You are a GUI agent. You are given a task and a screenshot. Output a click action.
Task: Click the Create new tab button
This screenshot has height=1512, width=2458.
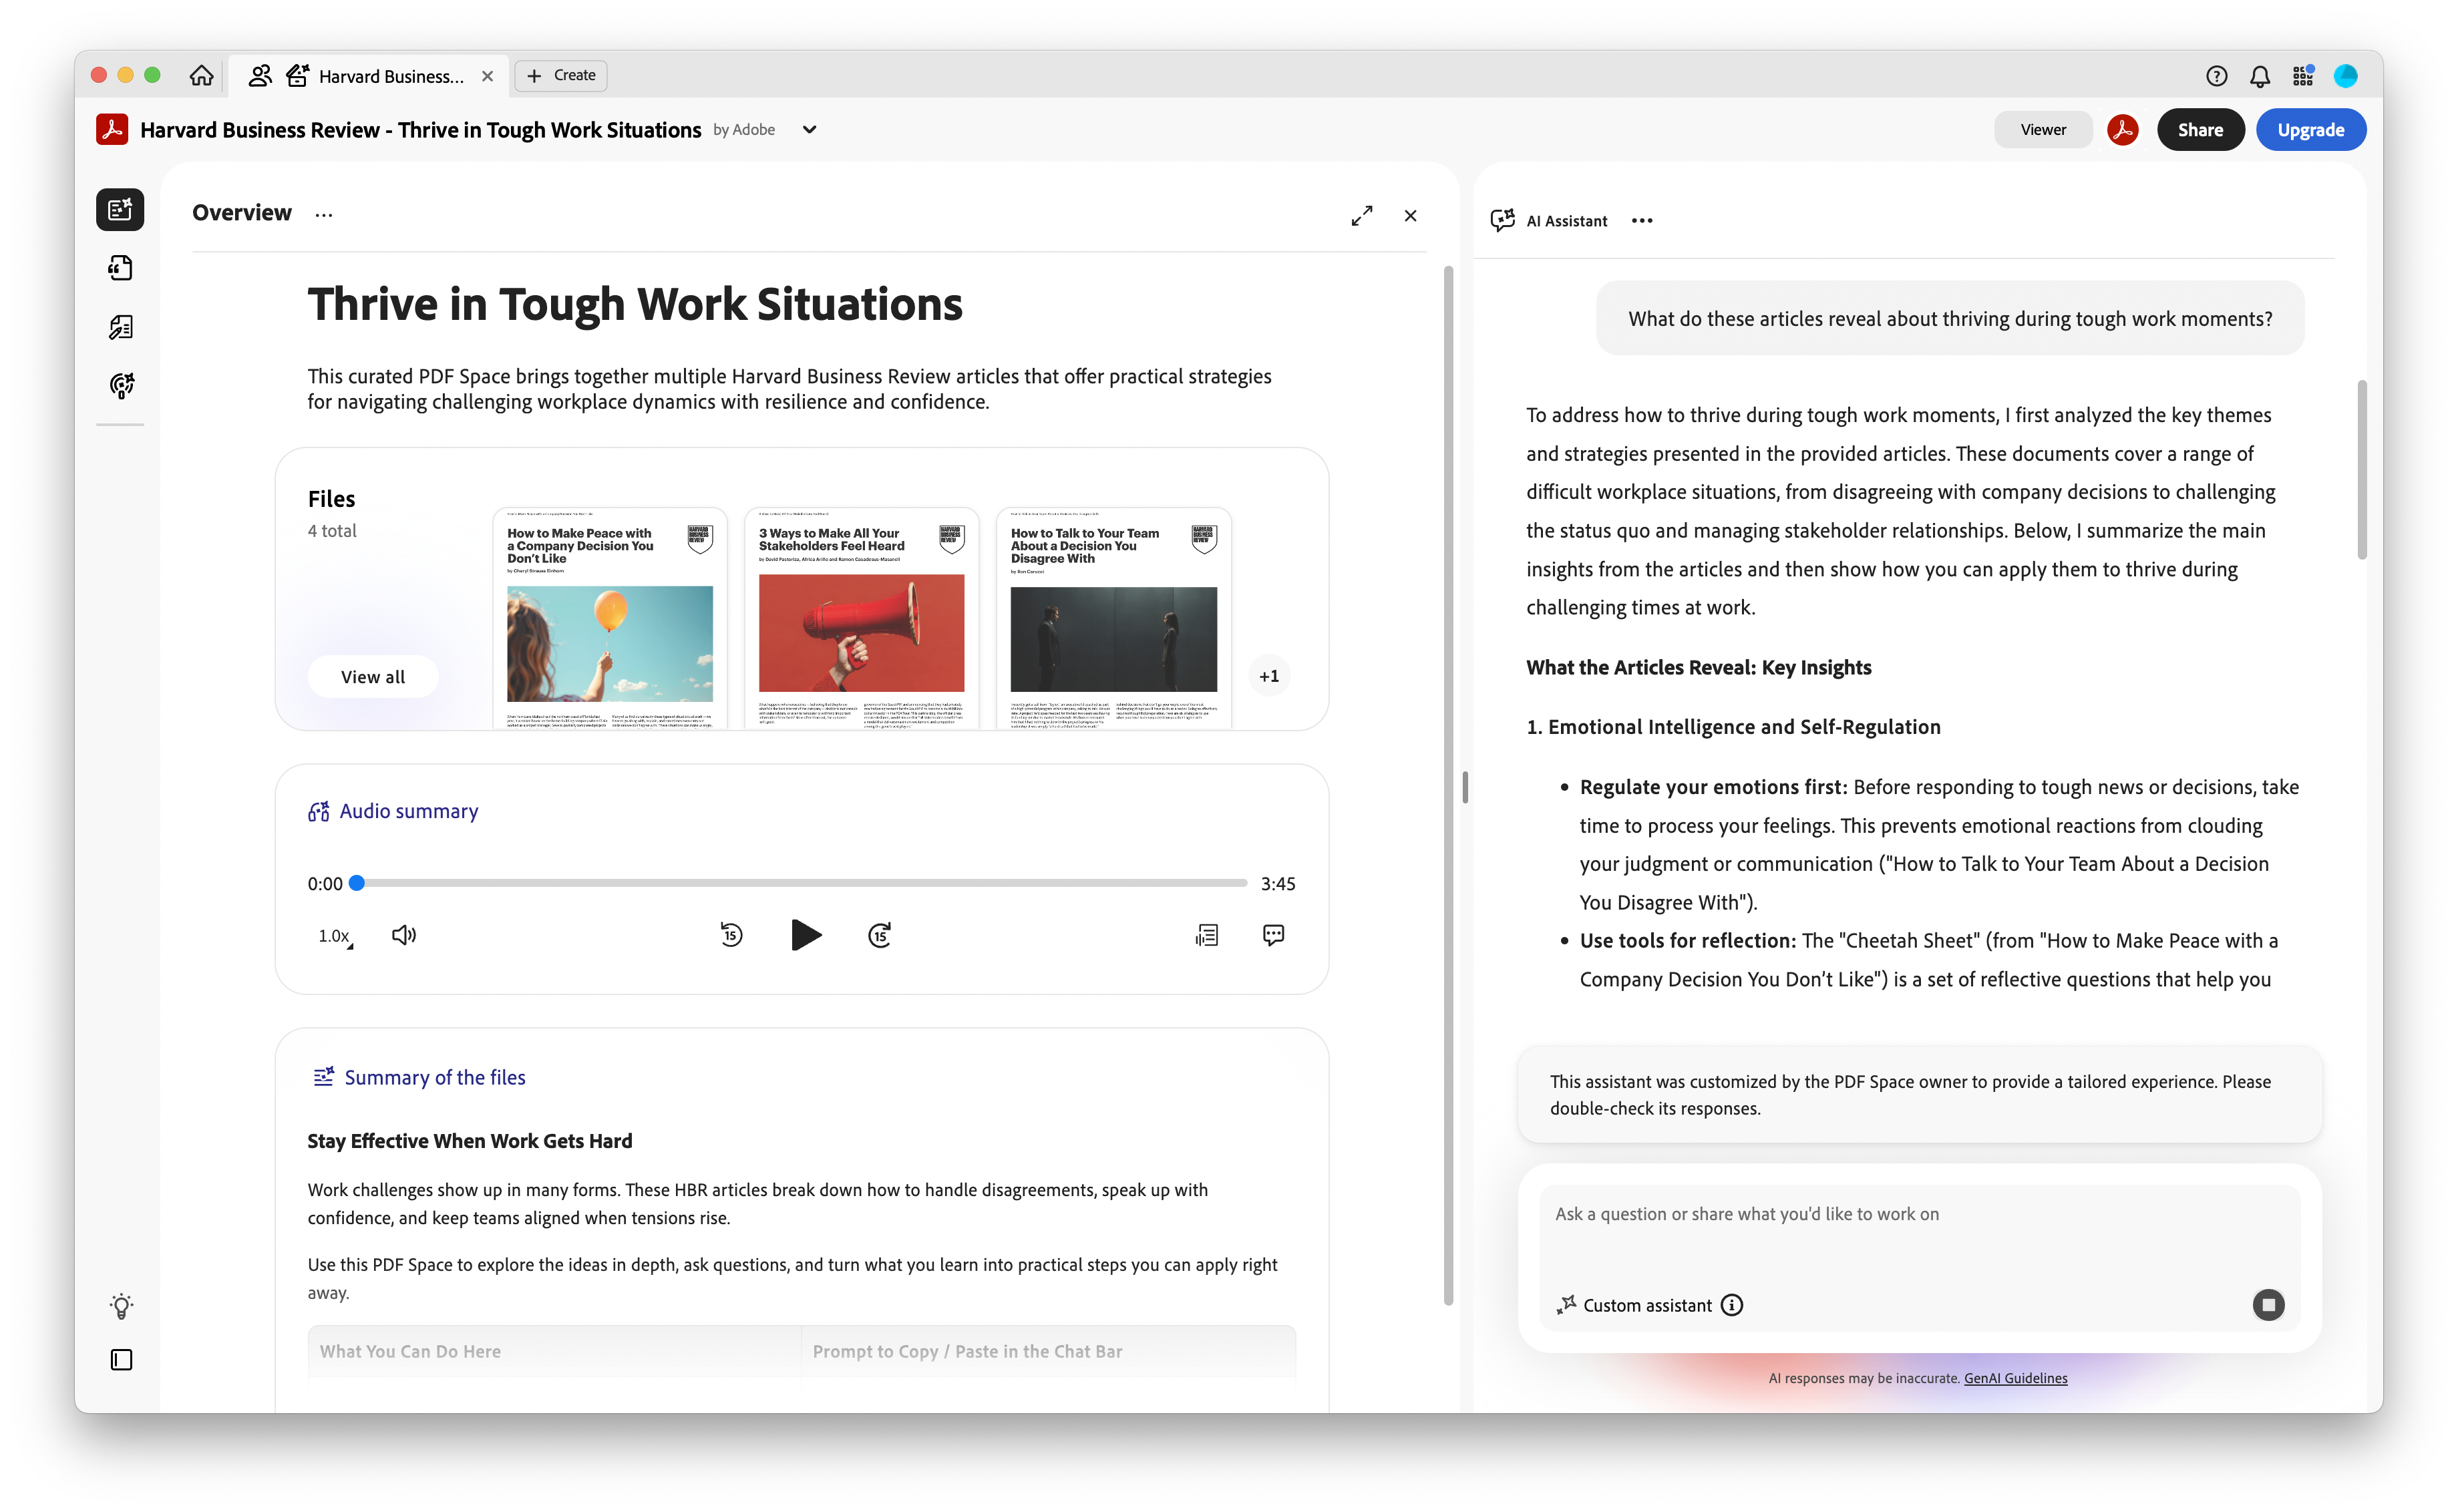pyautogui.click(x=561, y=76)
